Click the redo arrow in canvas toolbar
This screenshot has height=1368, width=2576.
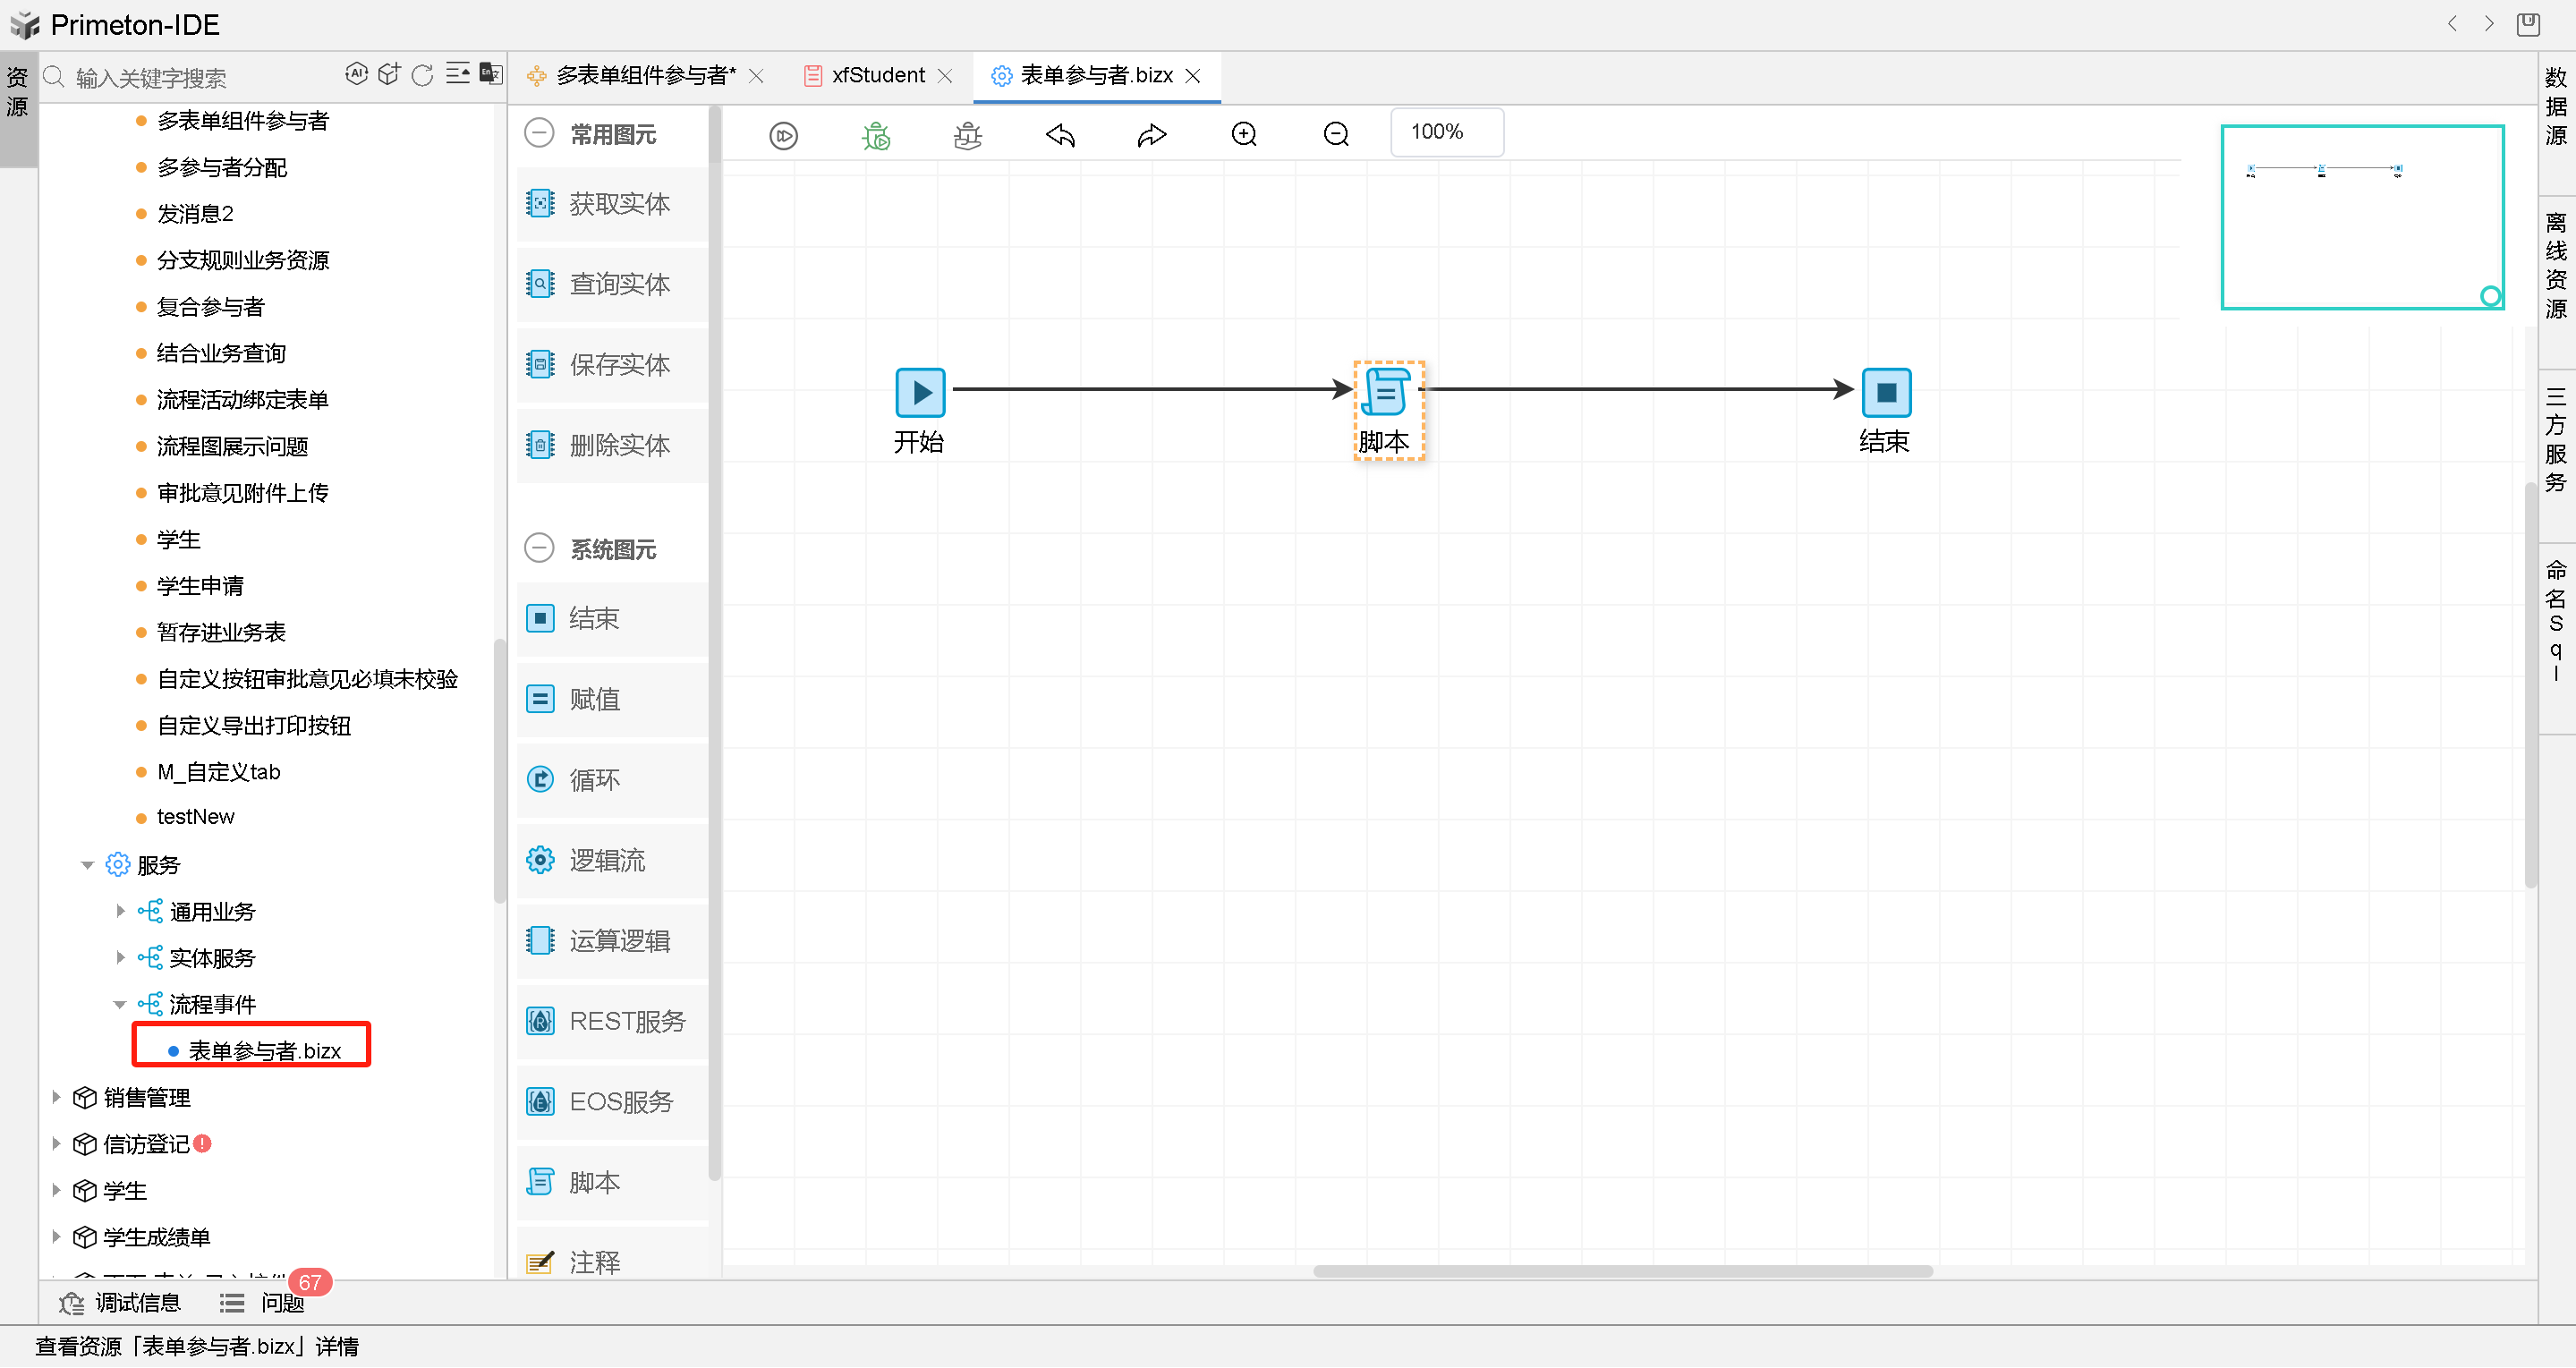tap(1152, 135)
